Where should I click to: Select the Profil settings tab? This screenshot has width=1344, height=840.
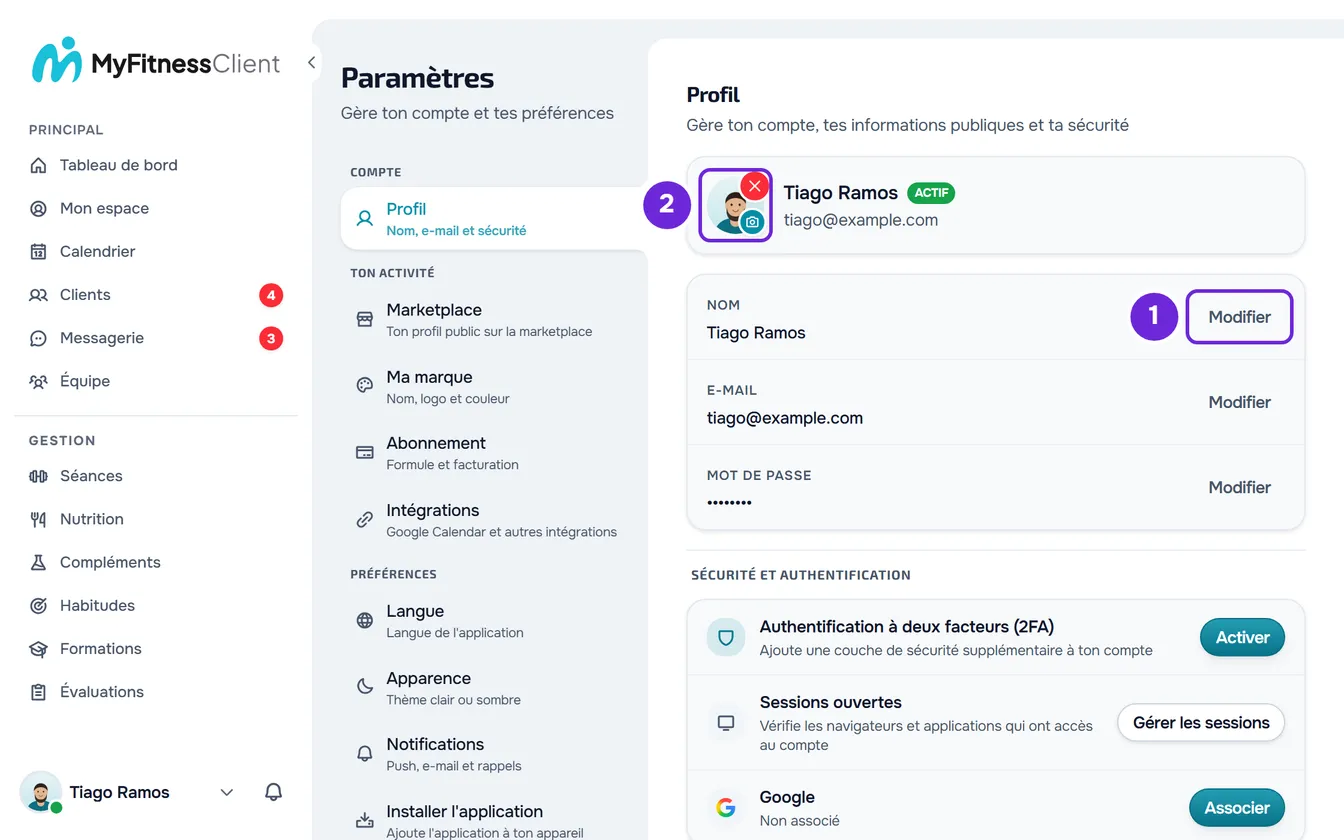(x=494, y=218)
